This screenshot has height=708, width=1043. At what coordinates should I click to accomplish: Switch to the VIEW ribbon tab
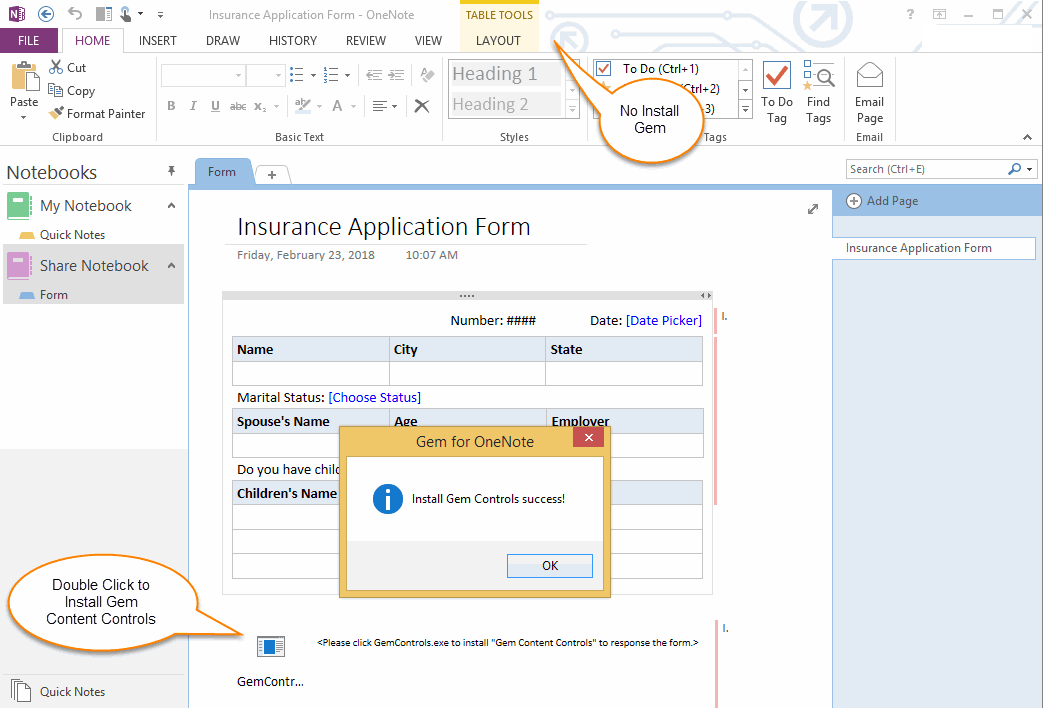click(x=428, y=41)
